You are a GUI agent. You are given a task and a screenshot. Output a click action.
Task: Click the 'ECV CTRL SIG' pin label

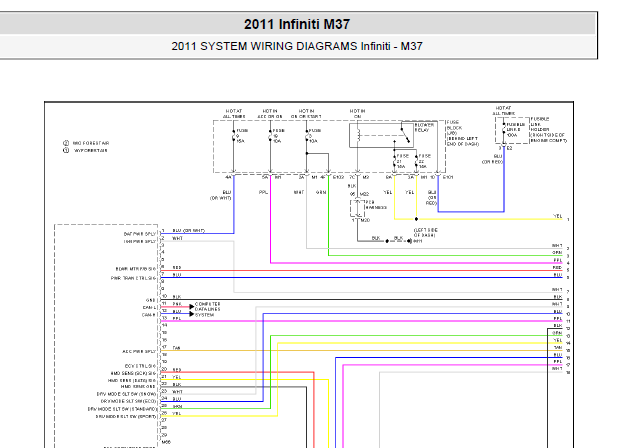click(x=141, y=366)
